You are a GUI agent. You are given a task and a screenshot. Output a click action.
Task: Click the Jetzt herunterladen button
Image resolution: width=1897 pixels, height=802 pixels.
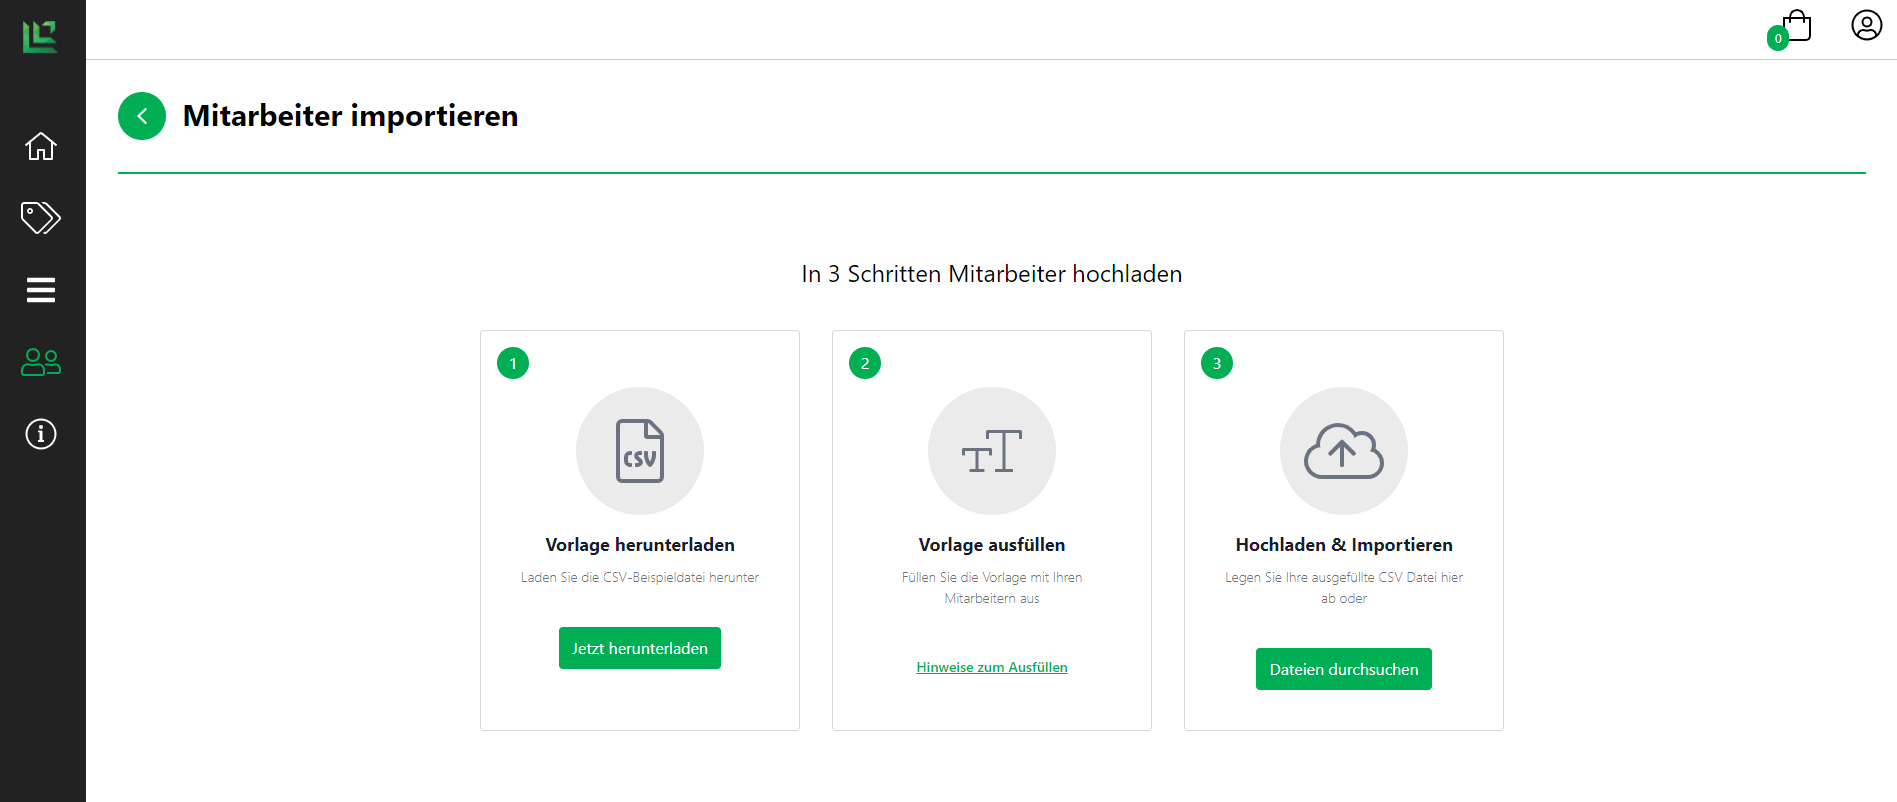pos(640,648)
